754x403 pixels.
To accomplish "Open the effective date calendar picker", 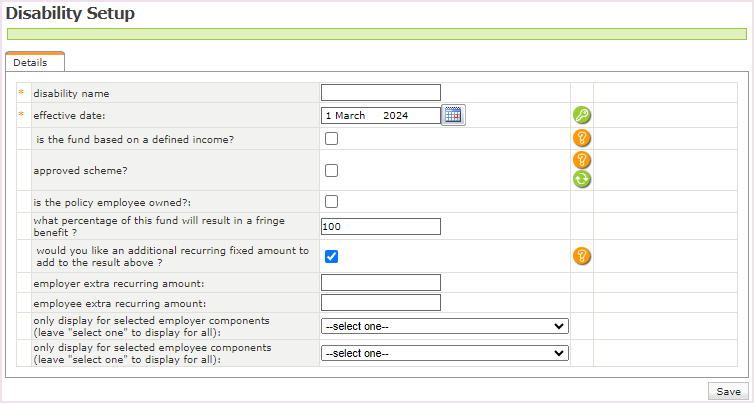I will [x=453, y=115].
